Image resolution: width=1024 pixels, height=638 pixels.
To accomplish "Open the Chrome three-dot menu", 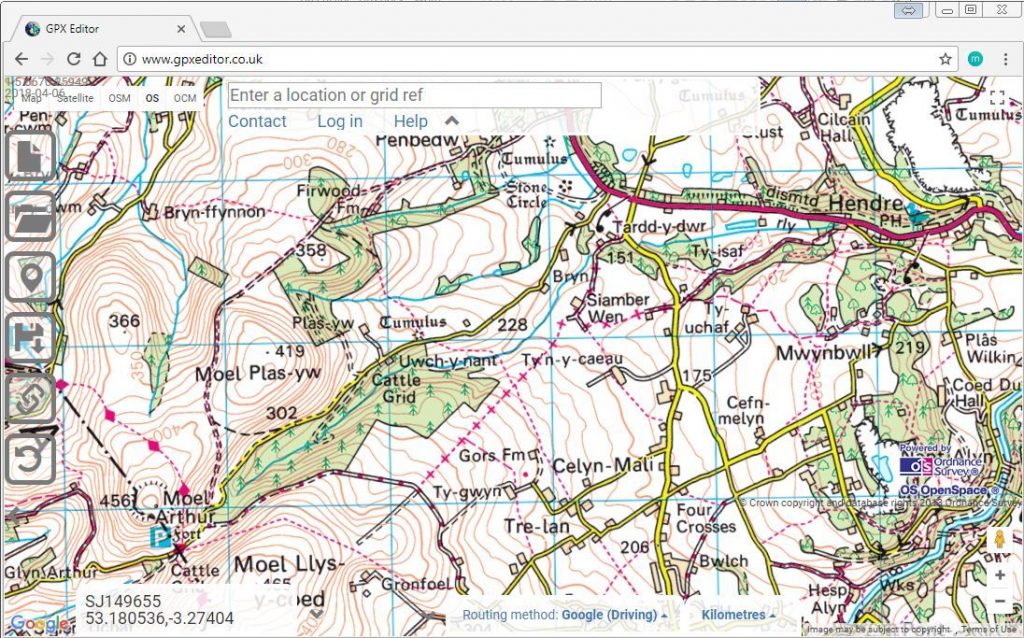I will pos(1006,59).
